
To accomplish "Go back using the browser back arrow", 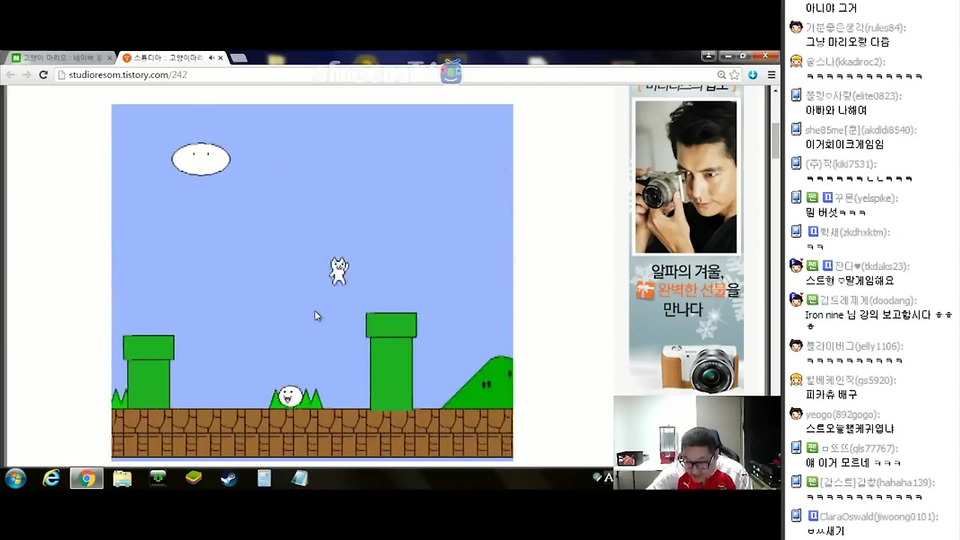I will (10, 75).
